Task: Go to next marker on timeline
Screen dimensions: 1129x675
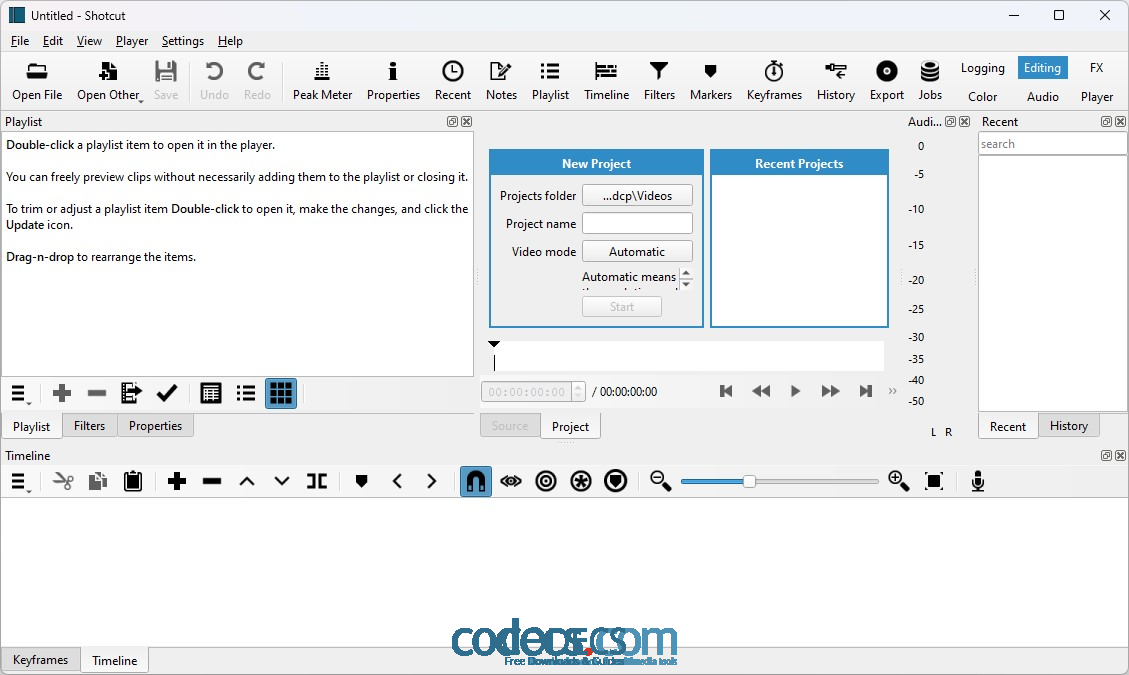Action: pyautogui.click(x=431, y=481)
